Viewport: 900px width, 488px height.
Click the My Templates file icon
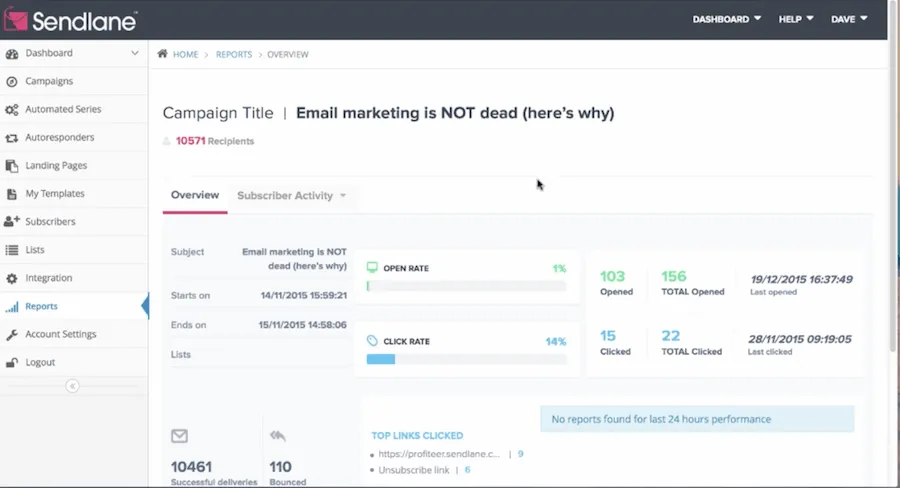point(11,194)
